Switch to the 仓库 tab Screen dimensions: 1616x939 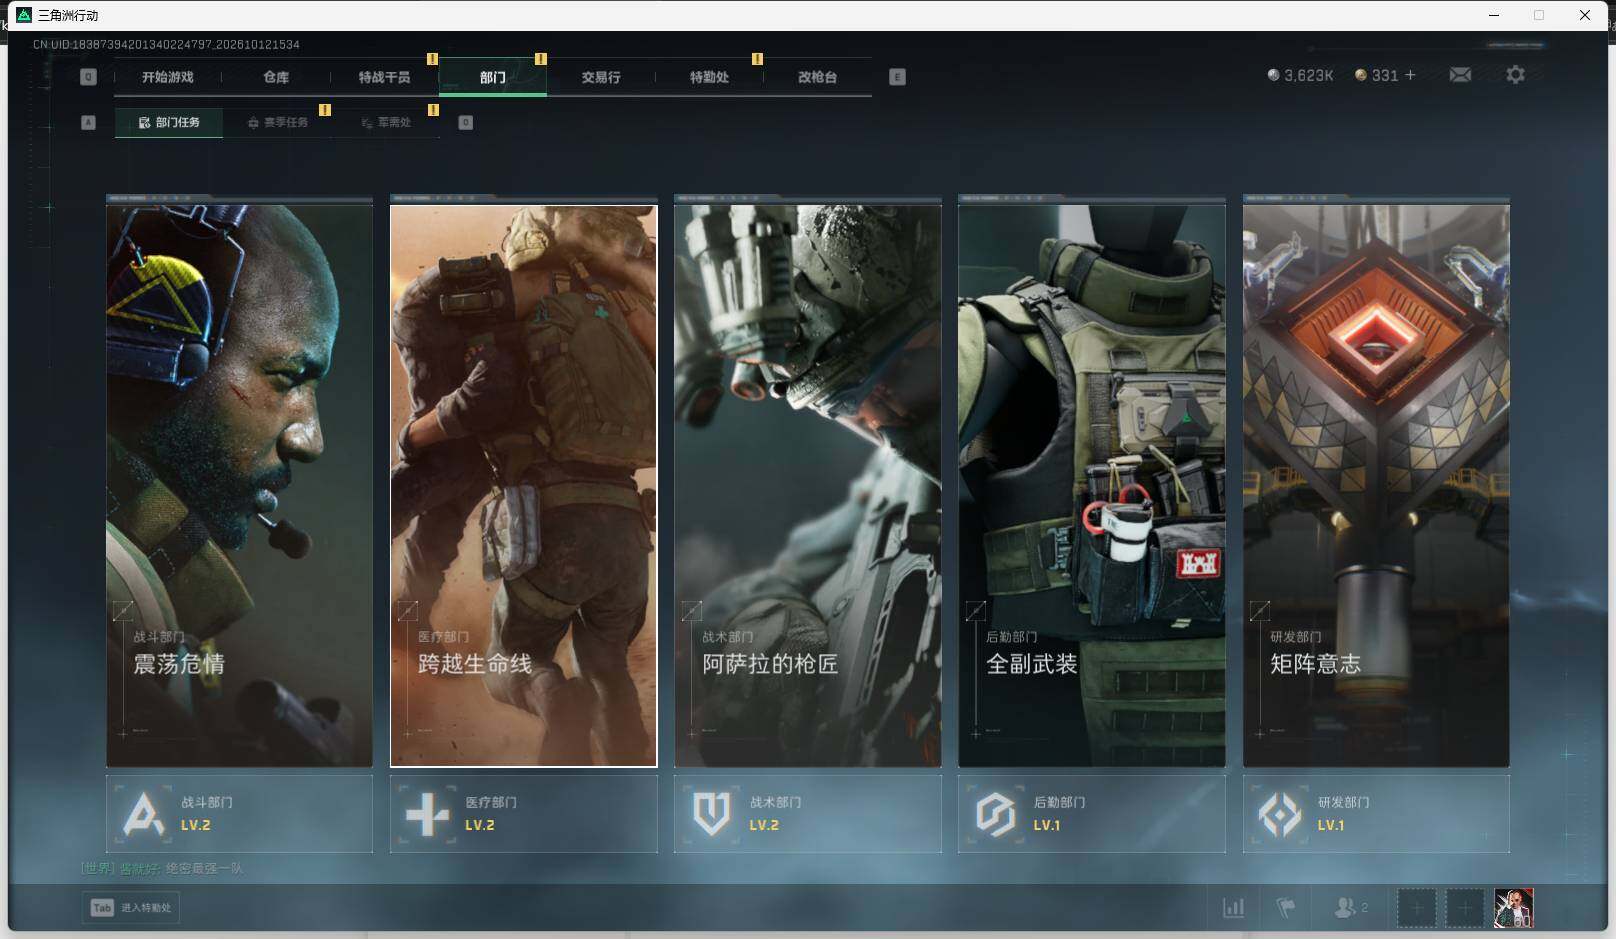pos(276,77)
